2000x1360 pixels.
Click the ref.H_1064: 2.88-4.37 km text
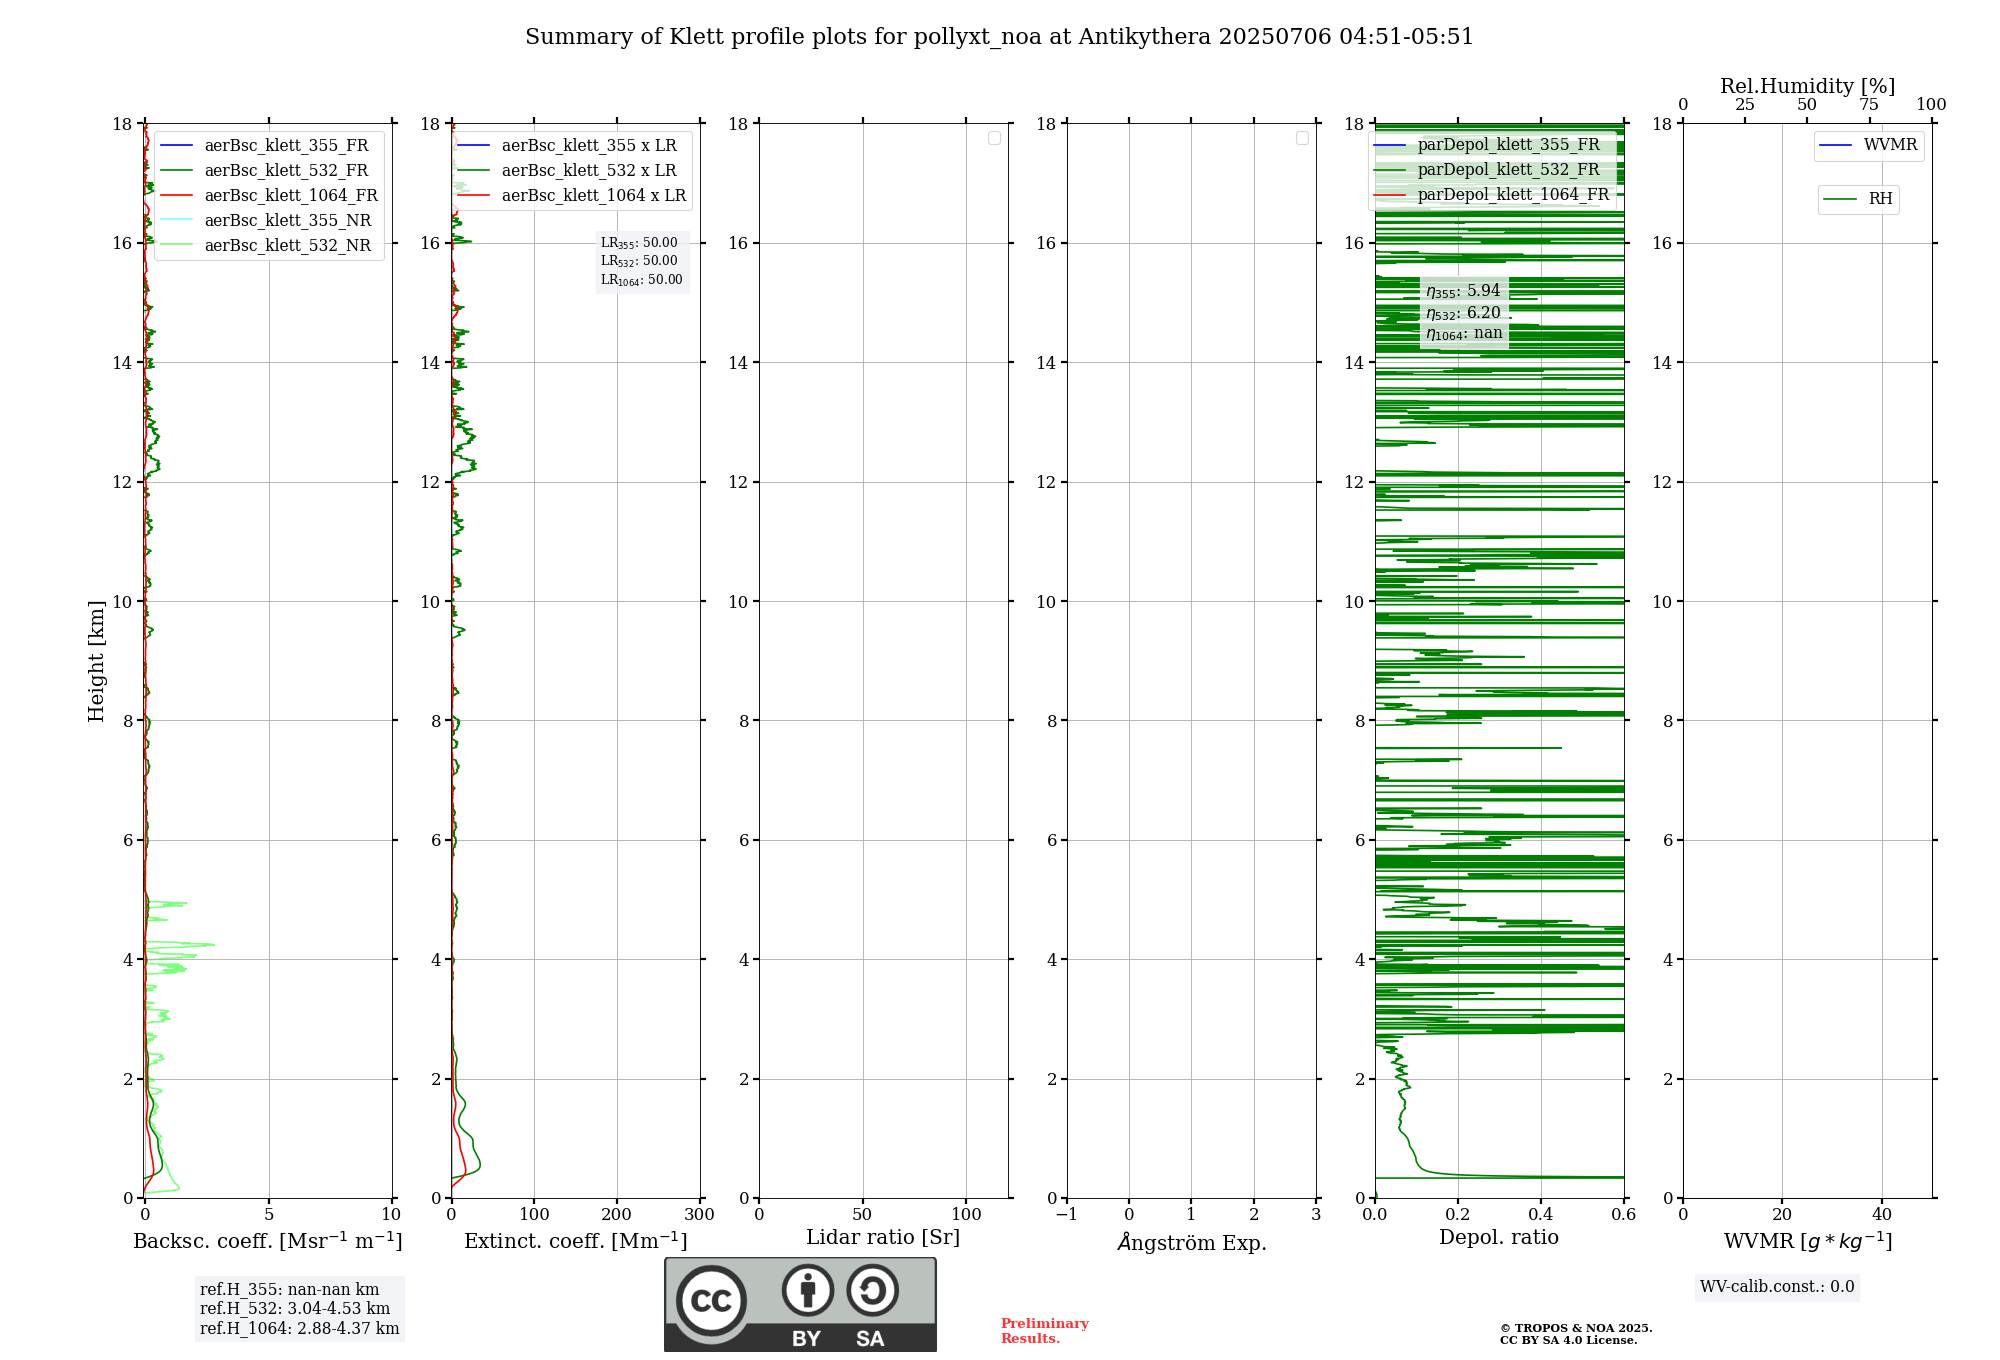point(299,1329)
